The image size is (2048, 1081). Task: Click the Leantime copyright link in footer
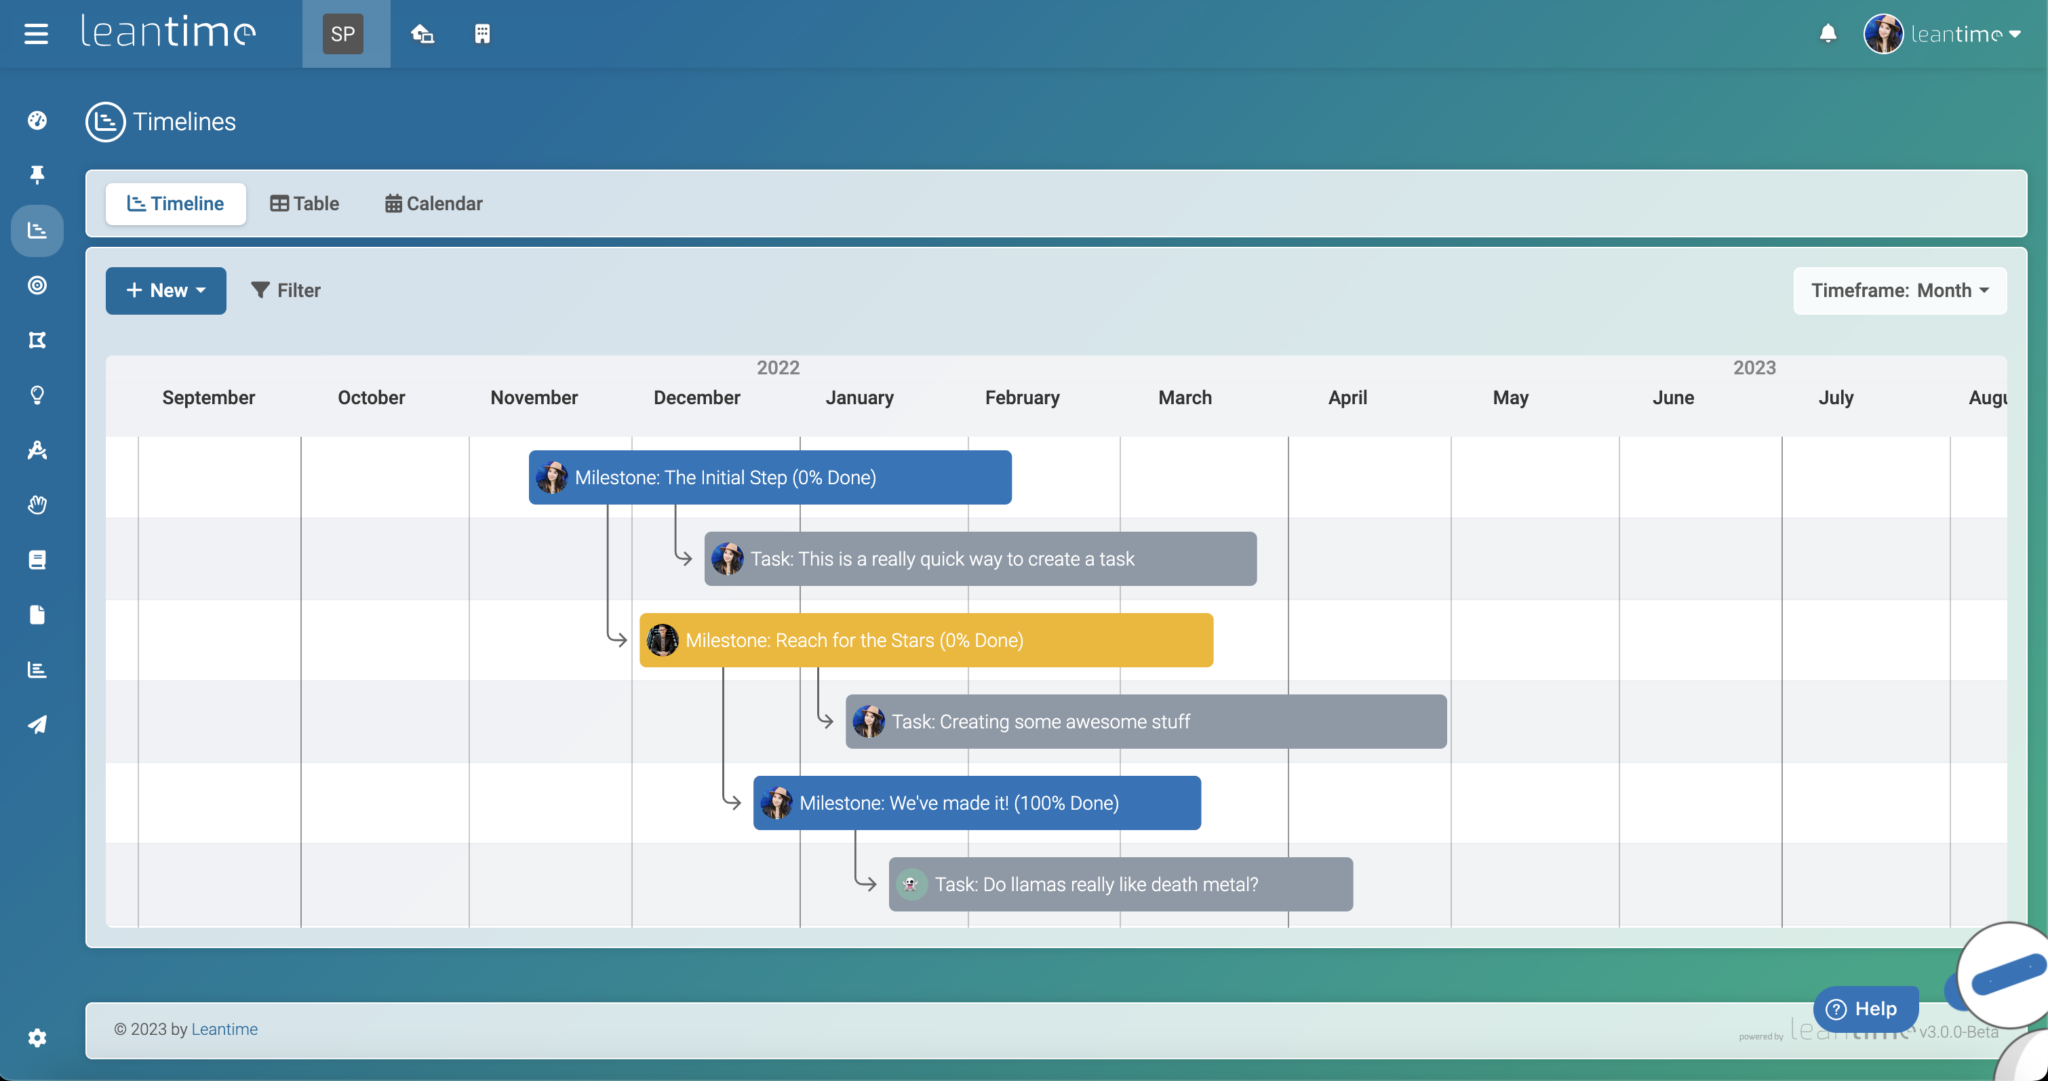[224, 1028]
